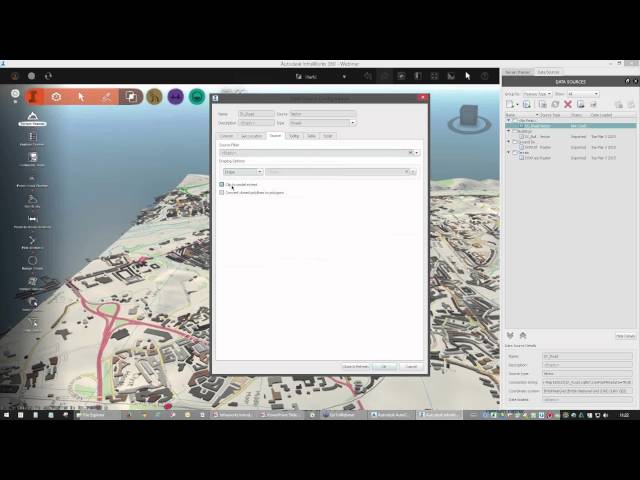Image resolution: width=640 pixels, height=480 pixels.
Task: Select the arrow pointer tool in orange toolbar
Action: (81, 97)
